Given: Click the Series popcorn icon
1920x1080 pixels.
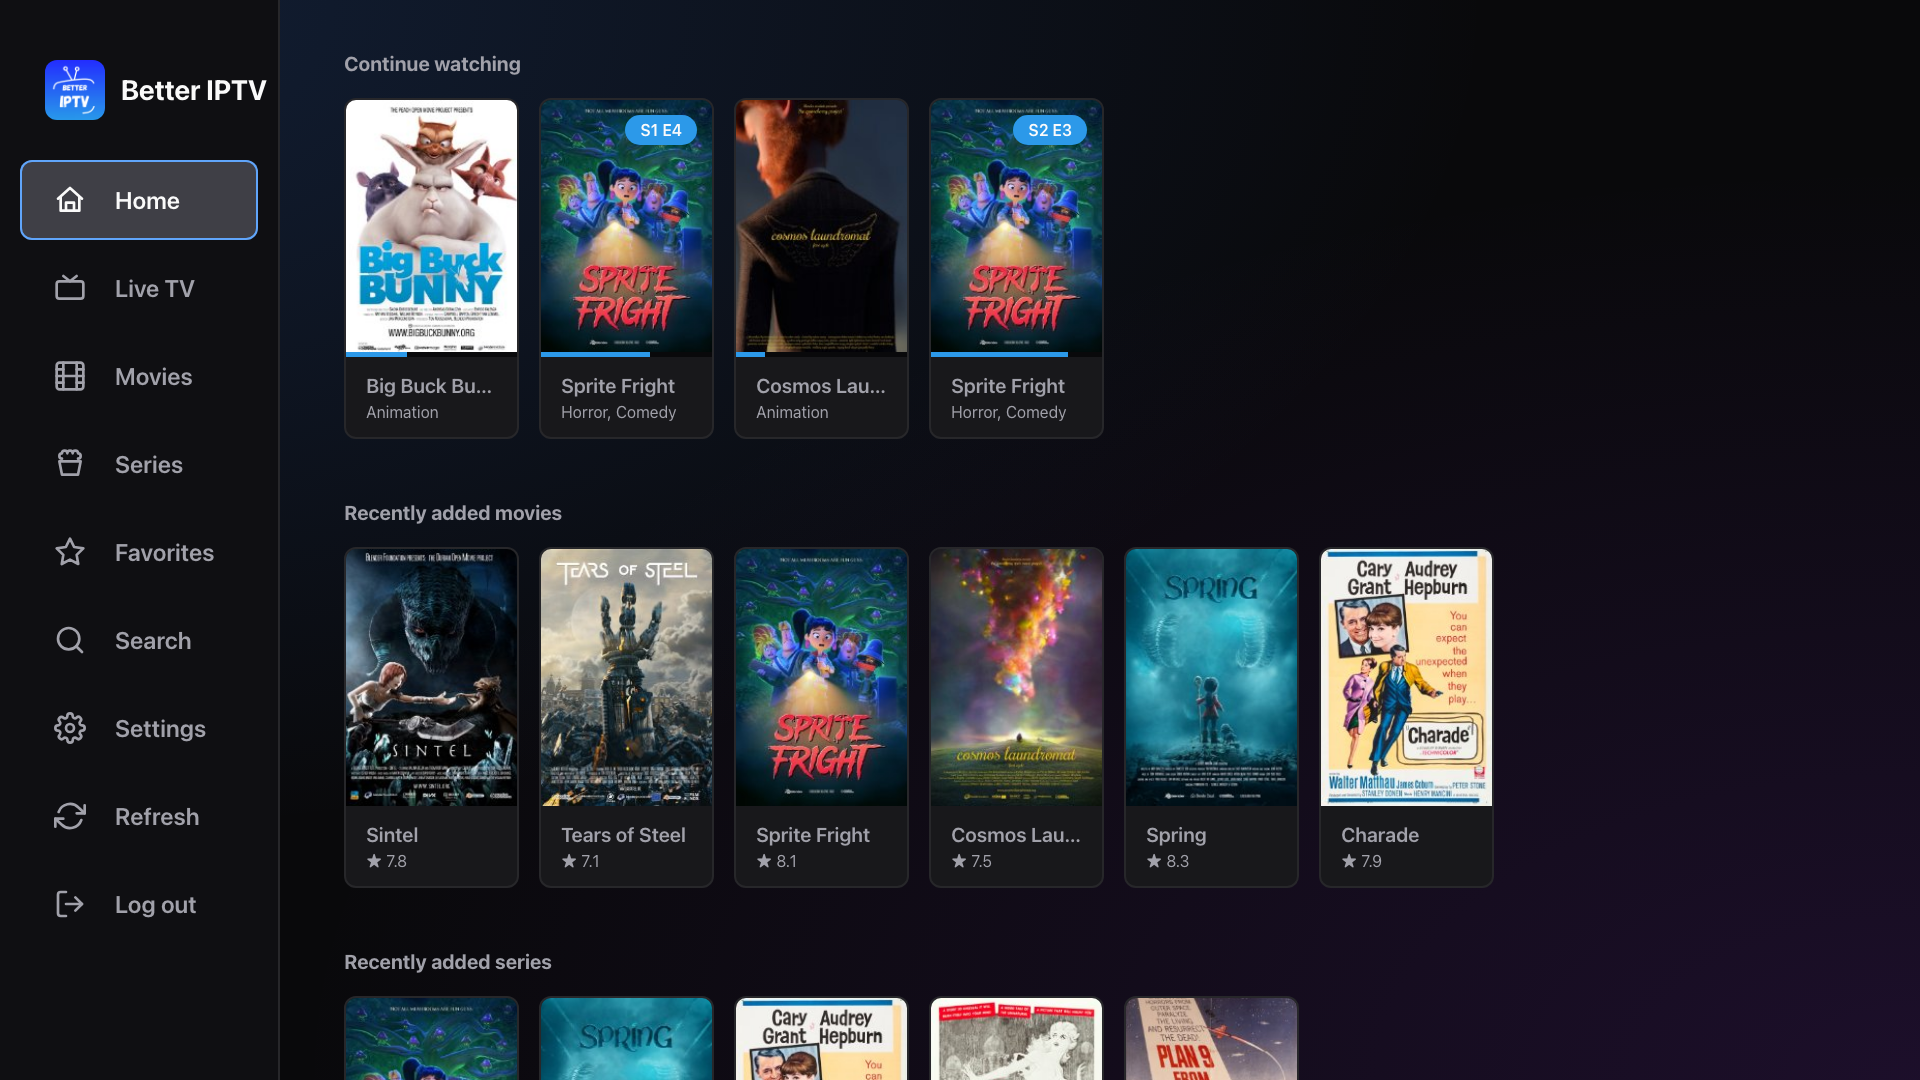Looking at the screenshot, I should [70, 464].
